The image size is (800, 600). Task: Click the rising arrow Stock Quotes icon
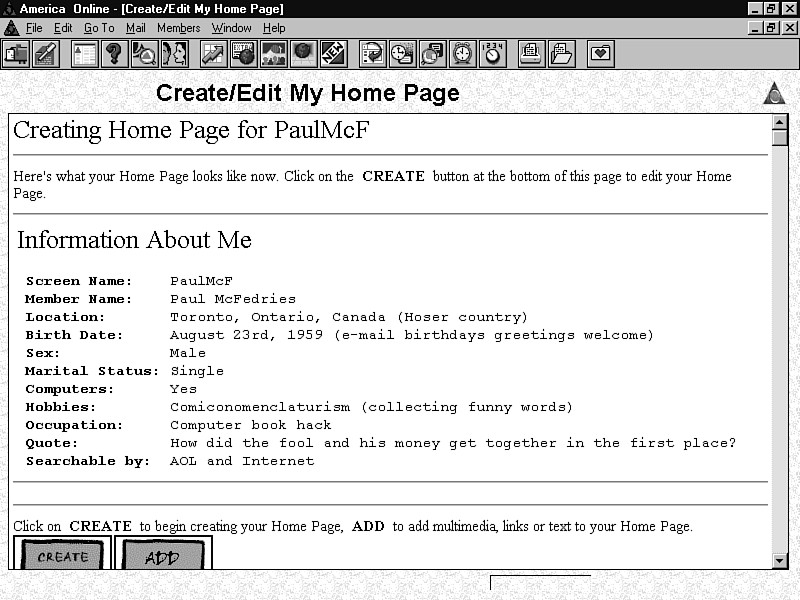click(x=214, y=54)
